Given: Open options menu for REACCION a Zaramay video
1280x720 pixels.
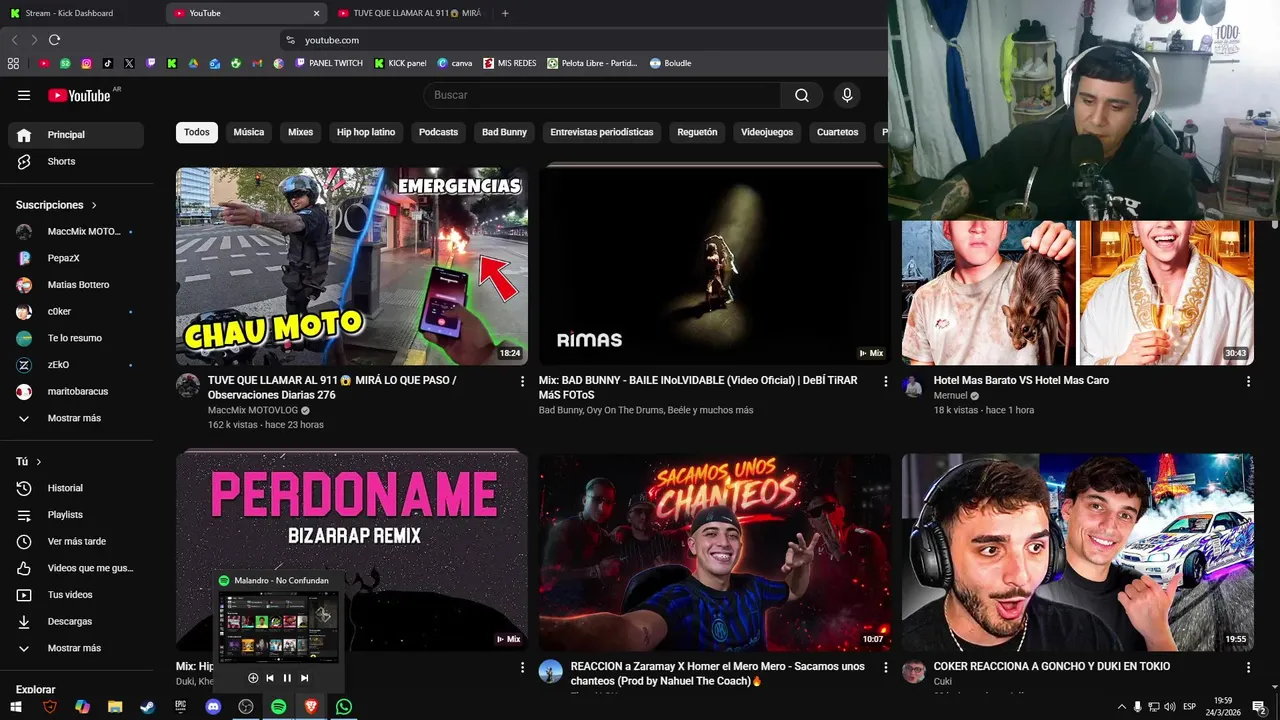Looking at the screenshot, I should click(885, 667).
